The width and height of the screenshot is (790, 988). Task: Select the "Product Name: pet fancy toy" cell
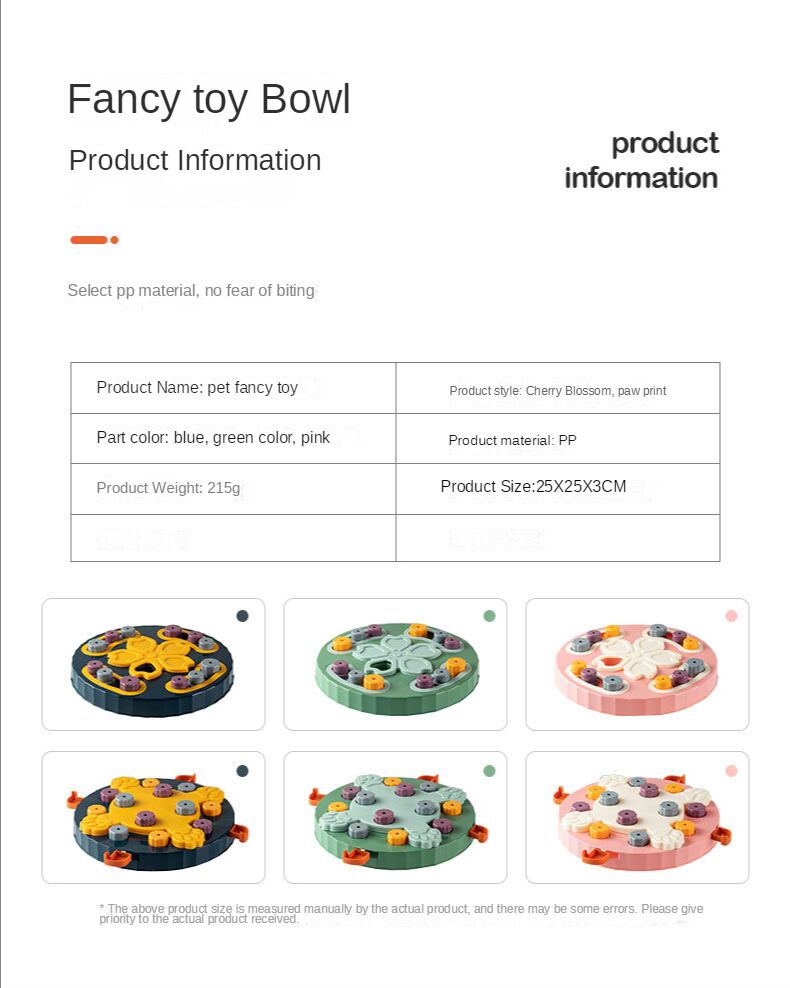point(197,387)
